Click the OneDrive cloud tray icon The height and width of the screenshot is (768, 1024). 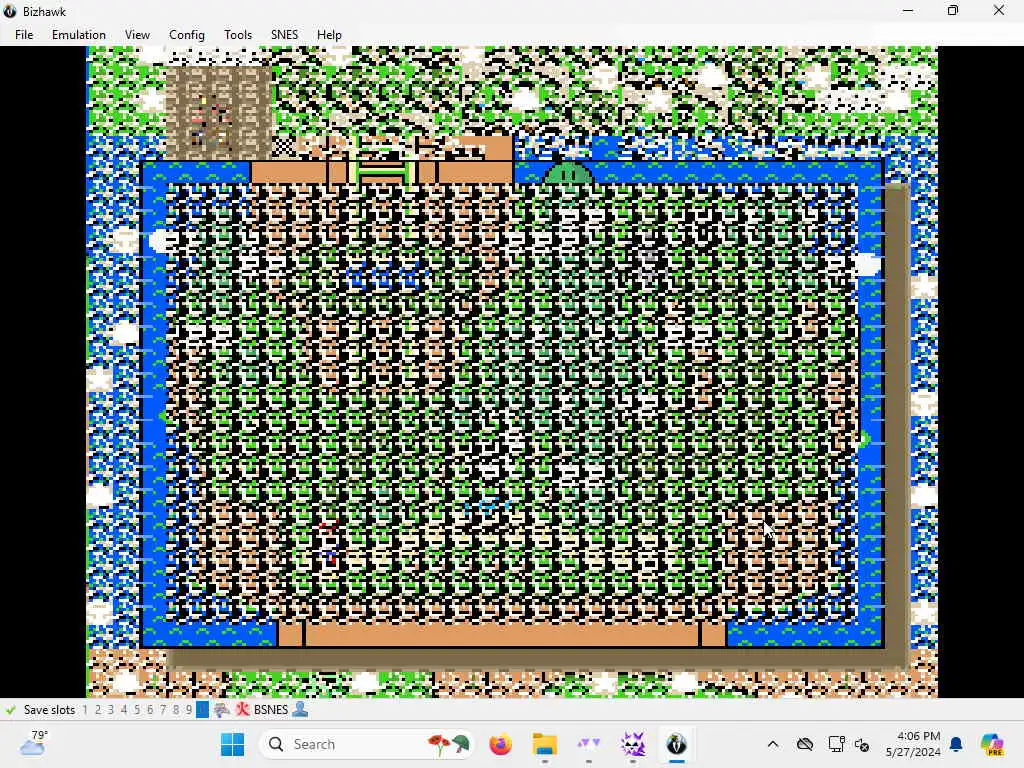coord(805,744)
